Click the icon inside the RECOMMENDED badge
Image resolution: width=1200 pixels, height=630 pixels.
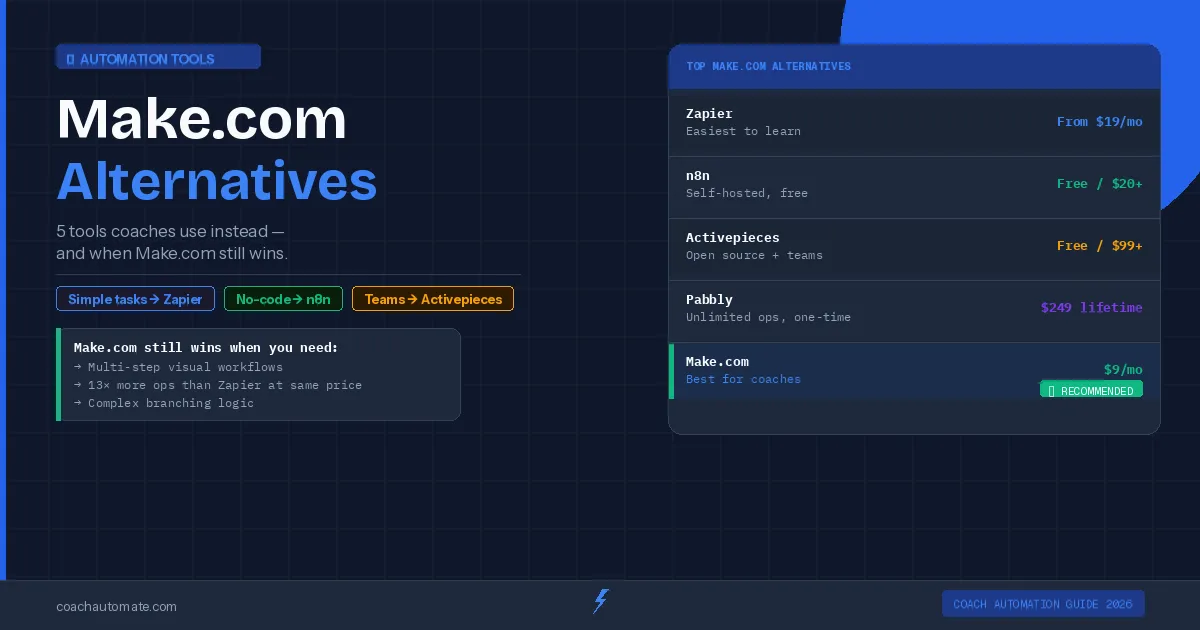tap(1051, 390)
